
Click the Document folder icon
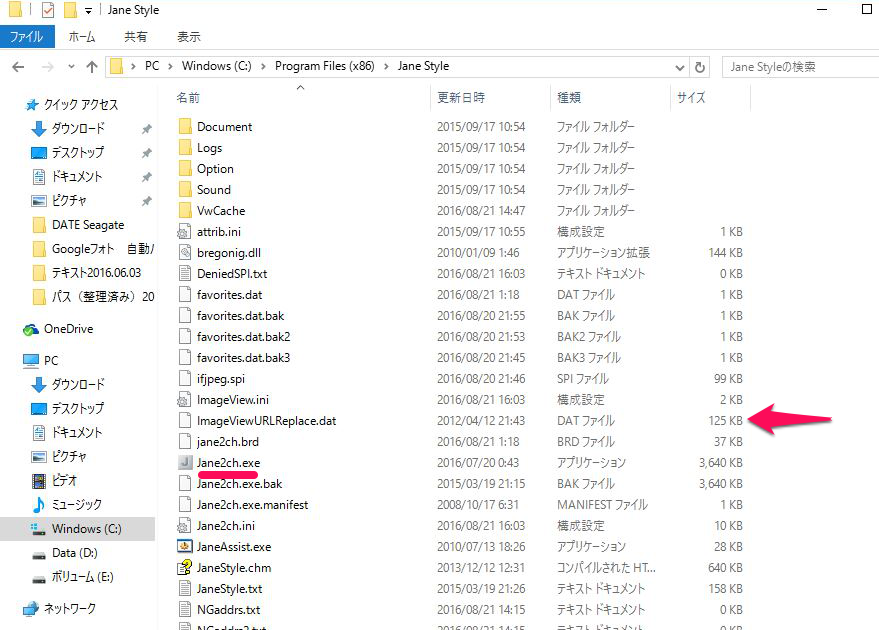coord(185,126)
